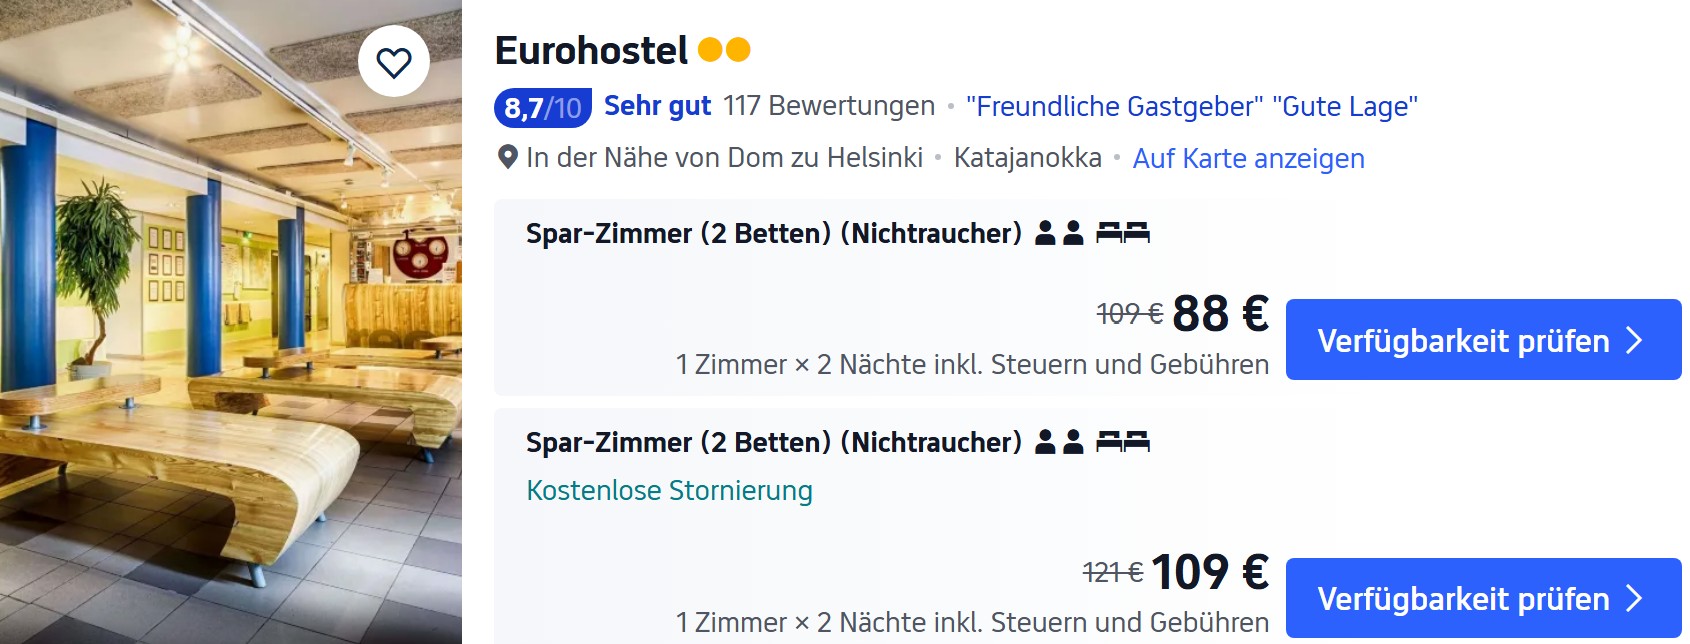Click the twin beds icon of first room
Image resolution: width=1690 pixels, height=644 pixels.
[1123, 233]
